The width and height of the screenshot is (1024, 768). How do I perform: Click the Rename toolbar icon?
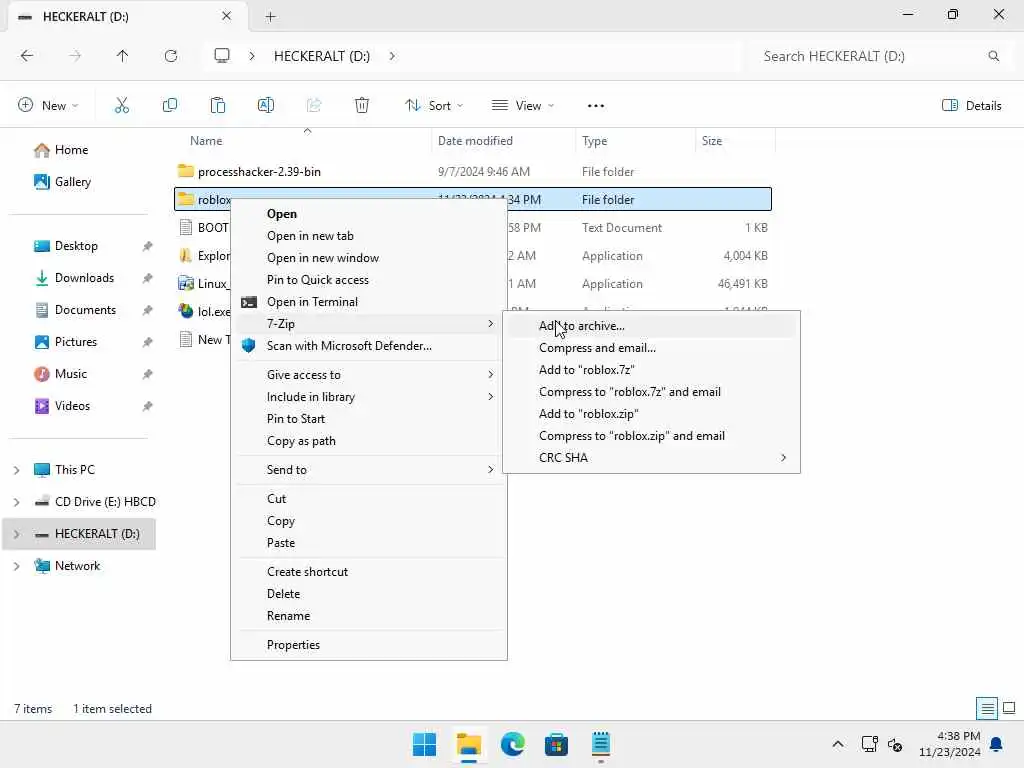click(266, 105)
